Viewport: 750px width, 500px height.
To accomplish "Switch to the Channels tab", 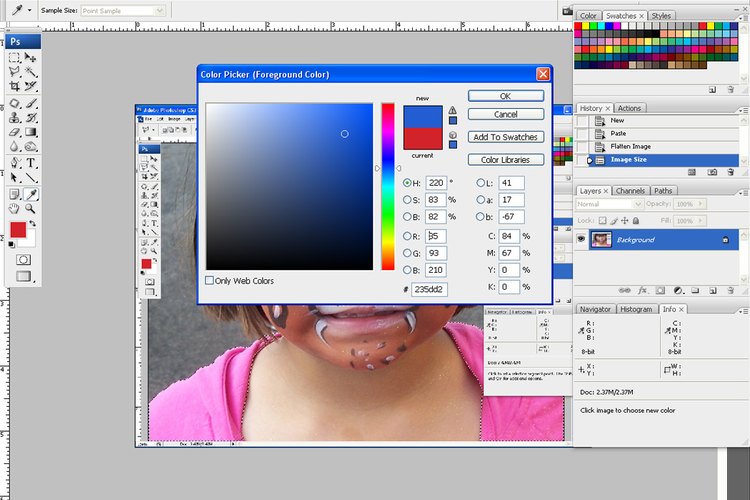I will (630, 191).
